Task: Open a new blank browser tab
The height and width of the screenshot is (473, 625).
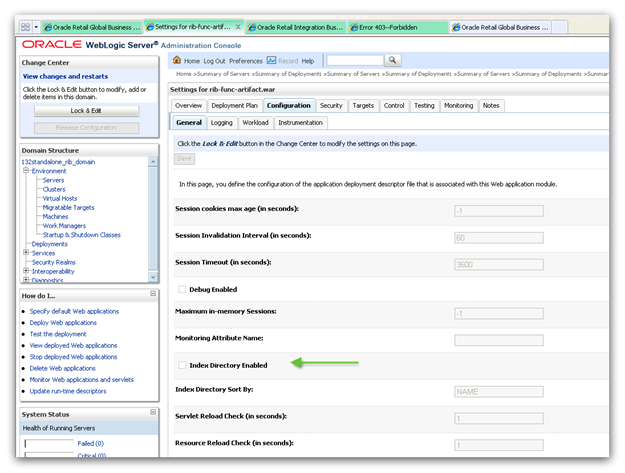Action: coord(559,27)
